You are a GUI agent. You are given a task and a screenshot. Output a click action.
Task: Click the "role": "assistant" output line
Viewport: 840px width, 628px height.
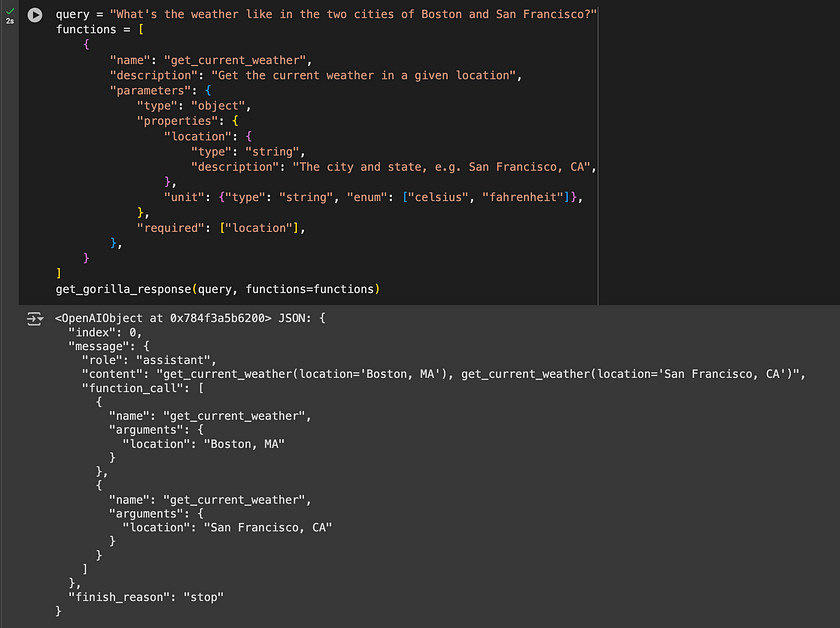(149, 360)
